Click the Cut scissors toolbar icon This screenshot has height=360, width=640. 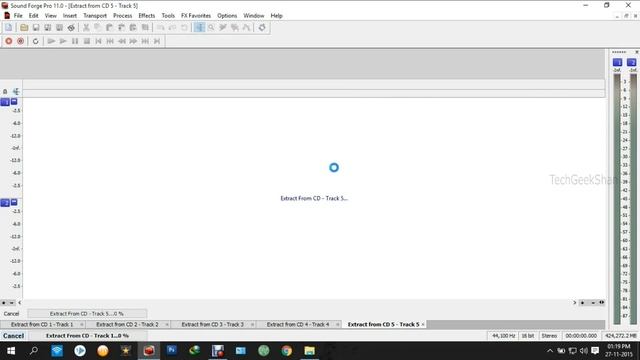tap(86, 27)
